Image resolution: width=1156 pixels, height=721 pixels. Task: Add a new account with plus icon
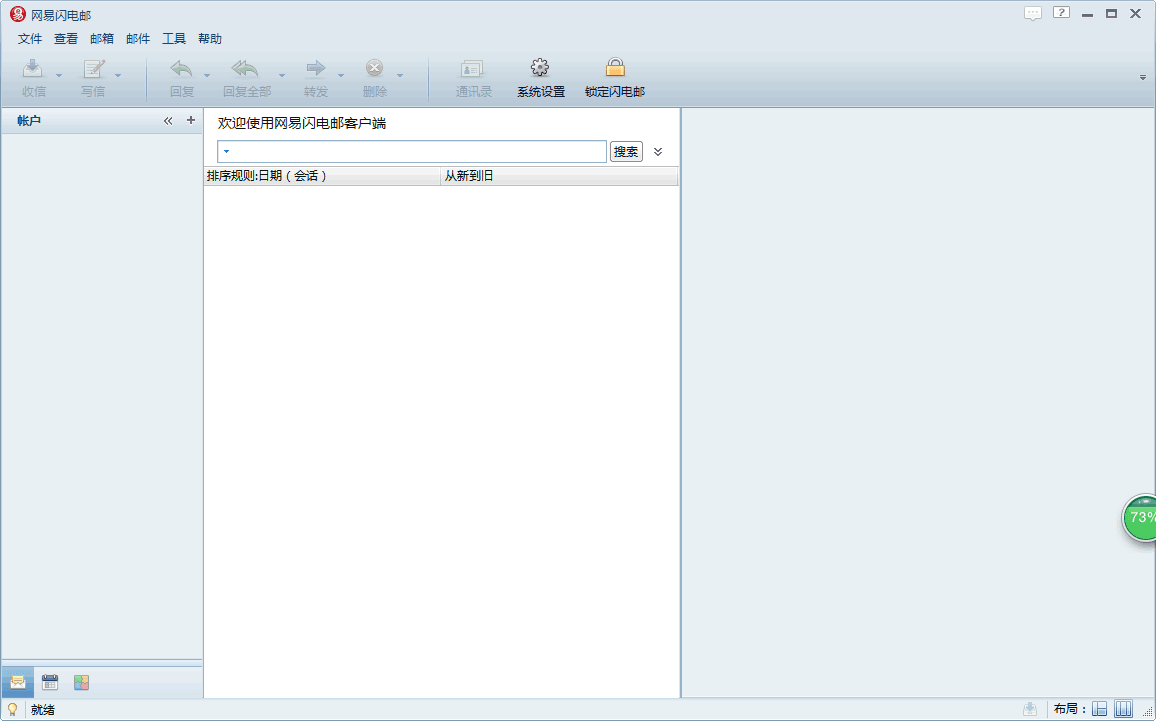[x=191, y=120]
